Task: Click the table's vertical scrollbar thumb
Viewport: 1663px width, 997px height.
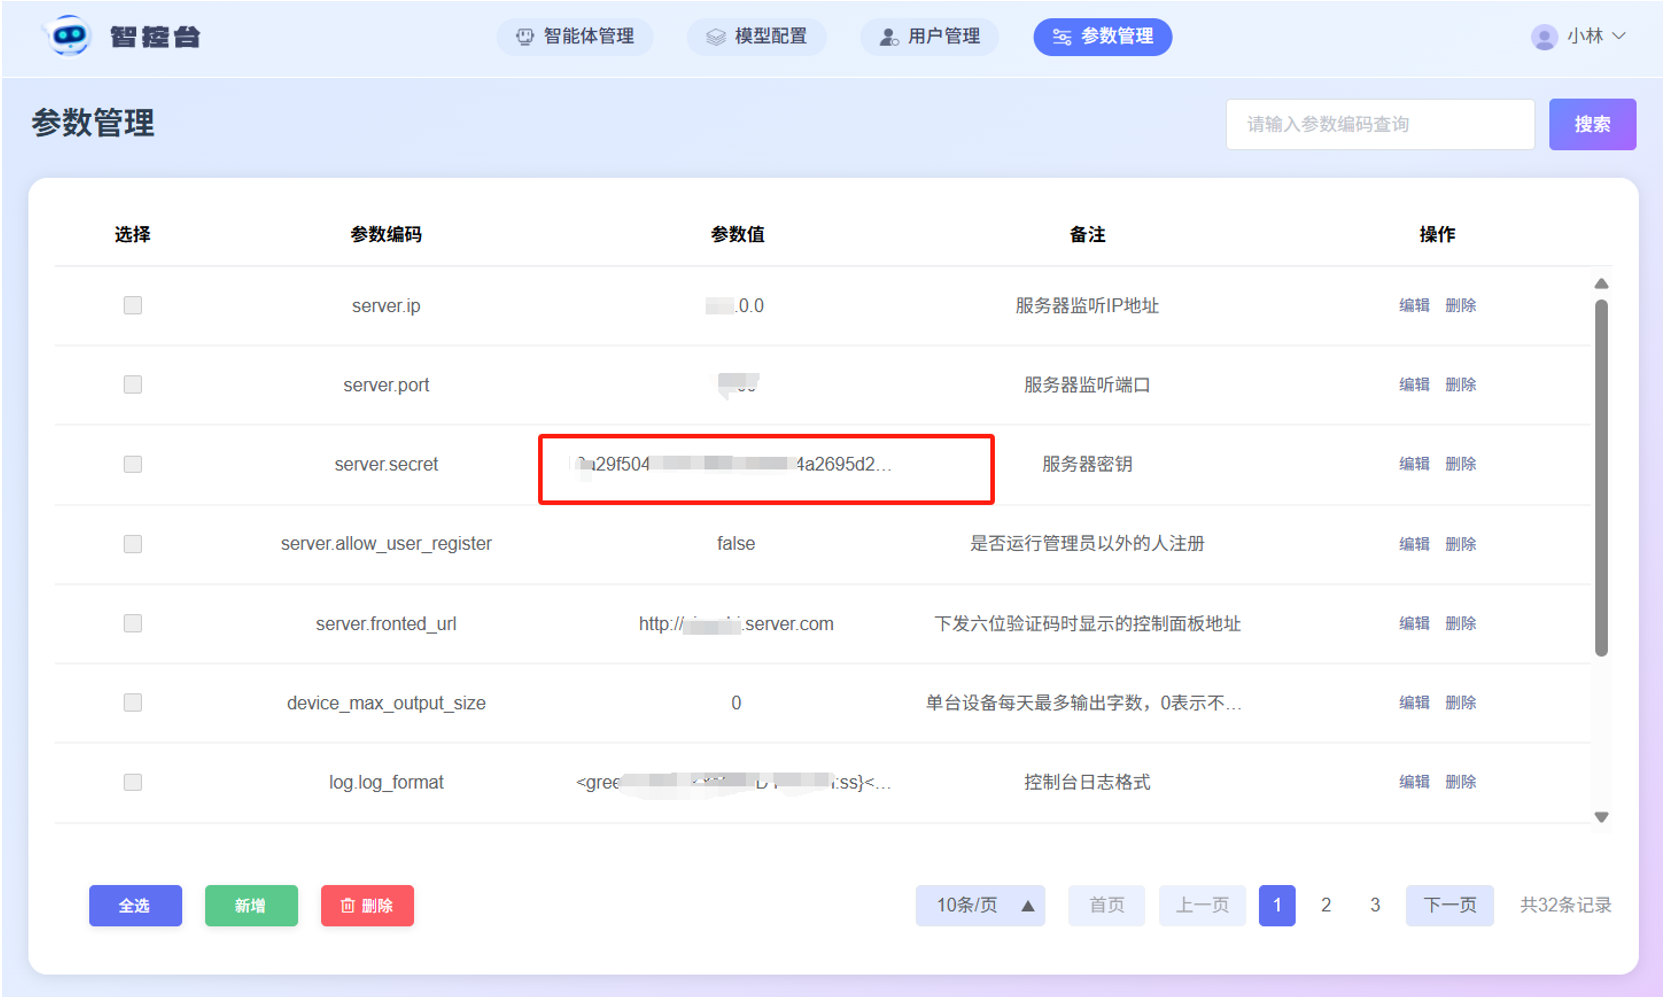Action: pos(1601,478)
